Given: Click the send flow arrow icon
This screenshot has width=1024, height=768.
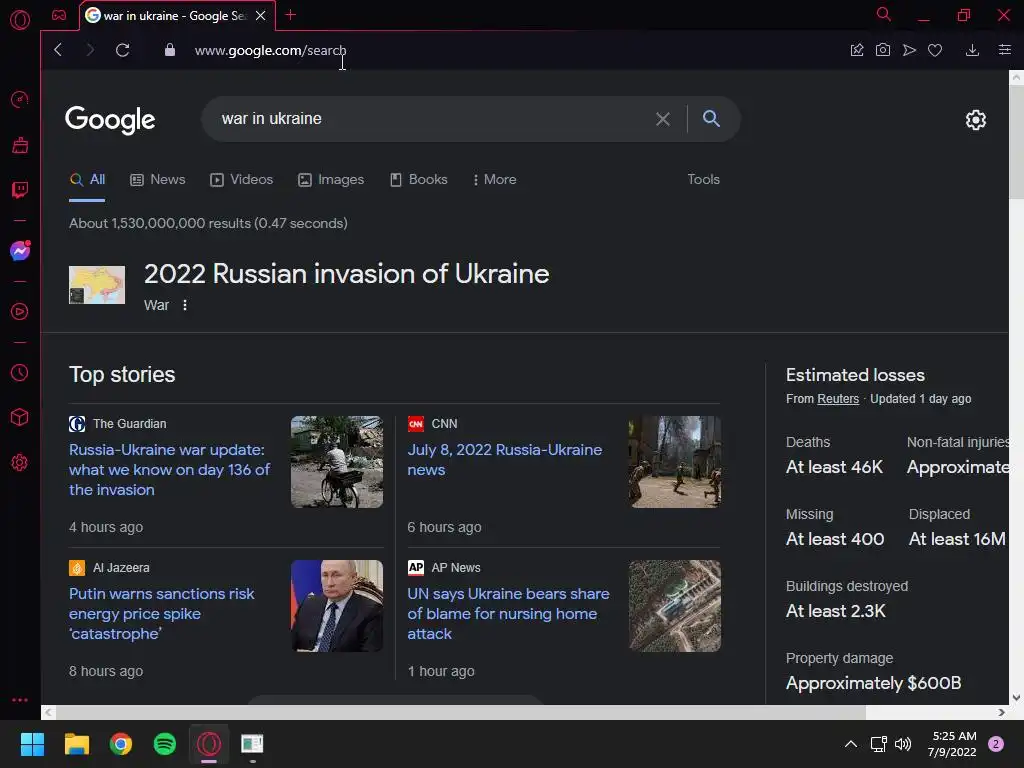Looking at the screenshot, I should [x=909, y=50].
